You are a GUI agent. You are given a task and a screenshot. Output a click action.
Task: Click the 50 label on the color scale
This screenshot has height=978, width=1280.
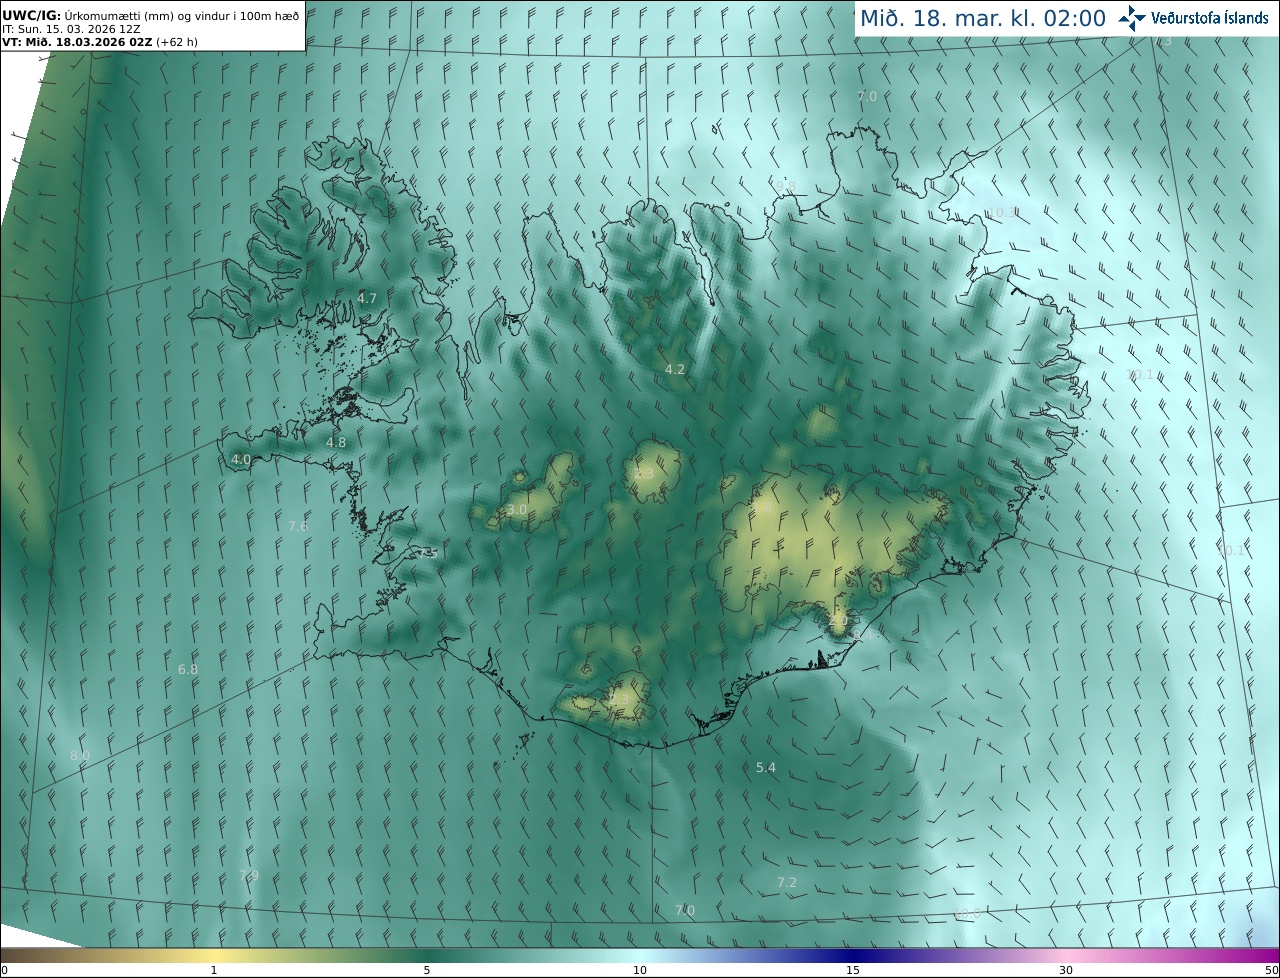tap(1271, 970)
